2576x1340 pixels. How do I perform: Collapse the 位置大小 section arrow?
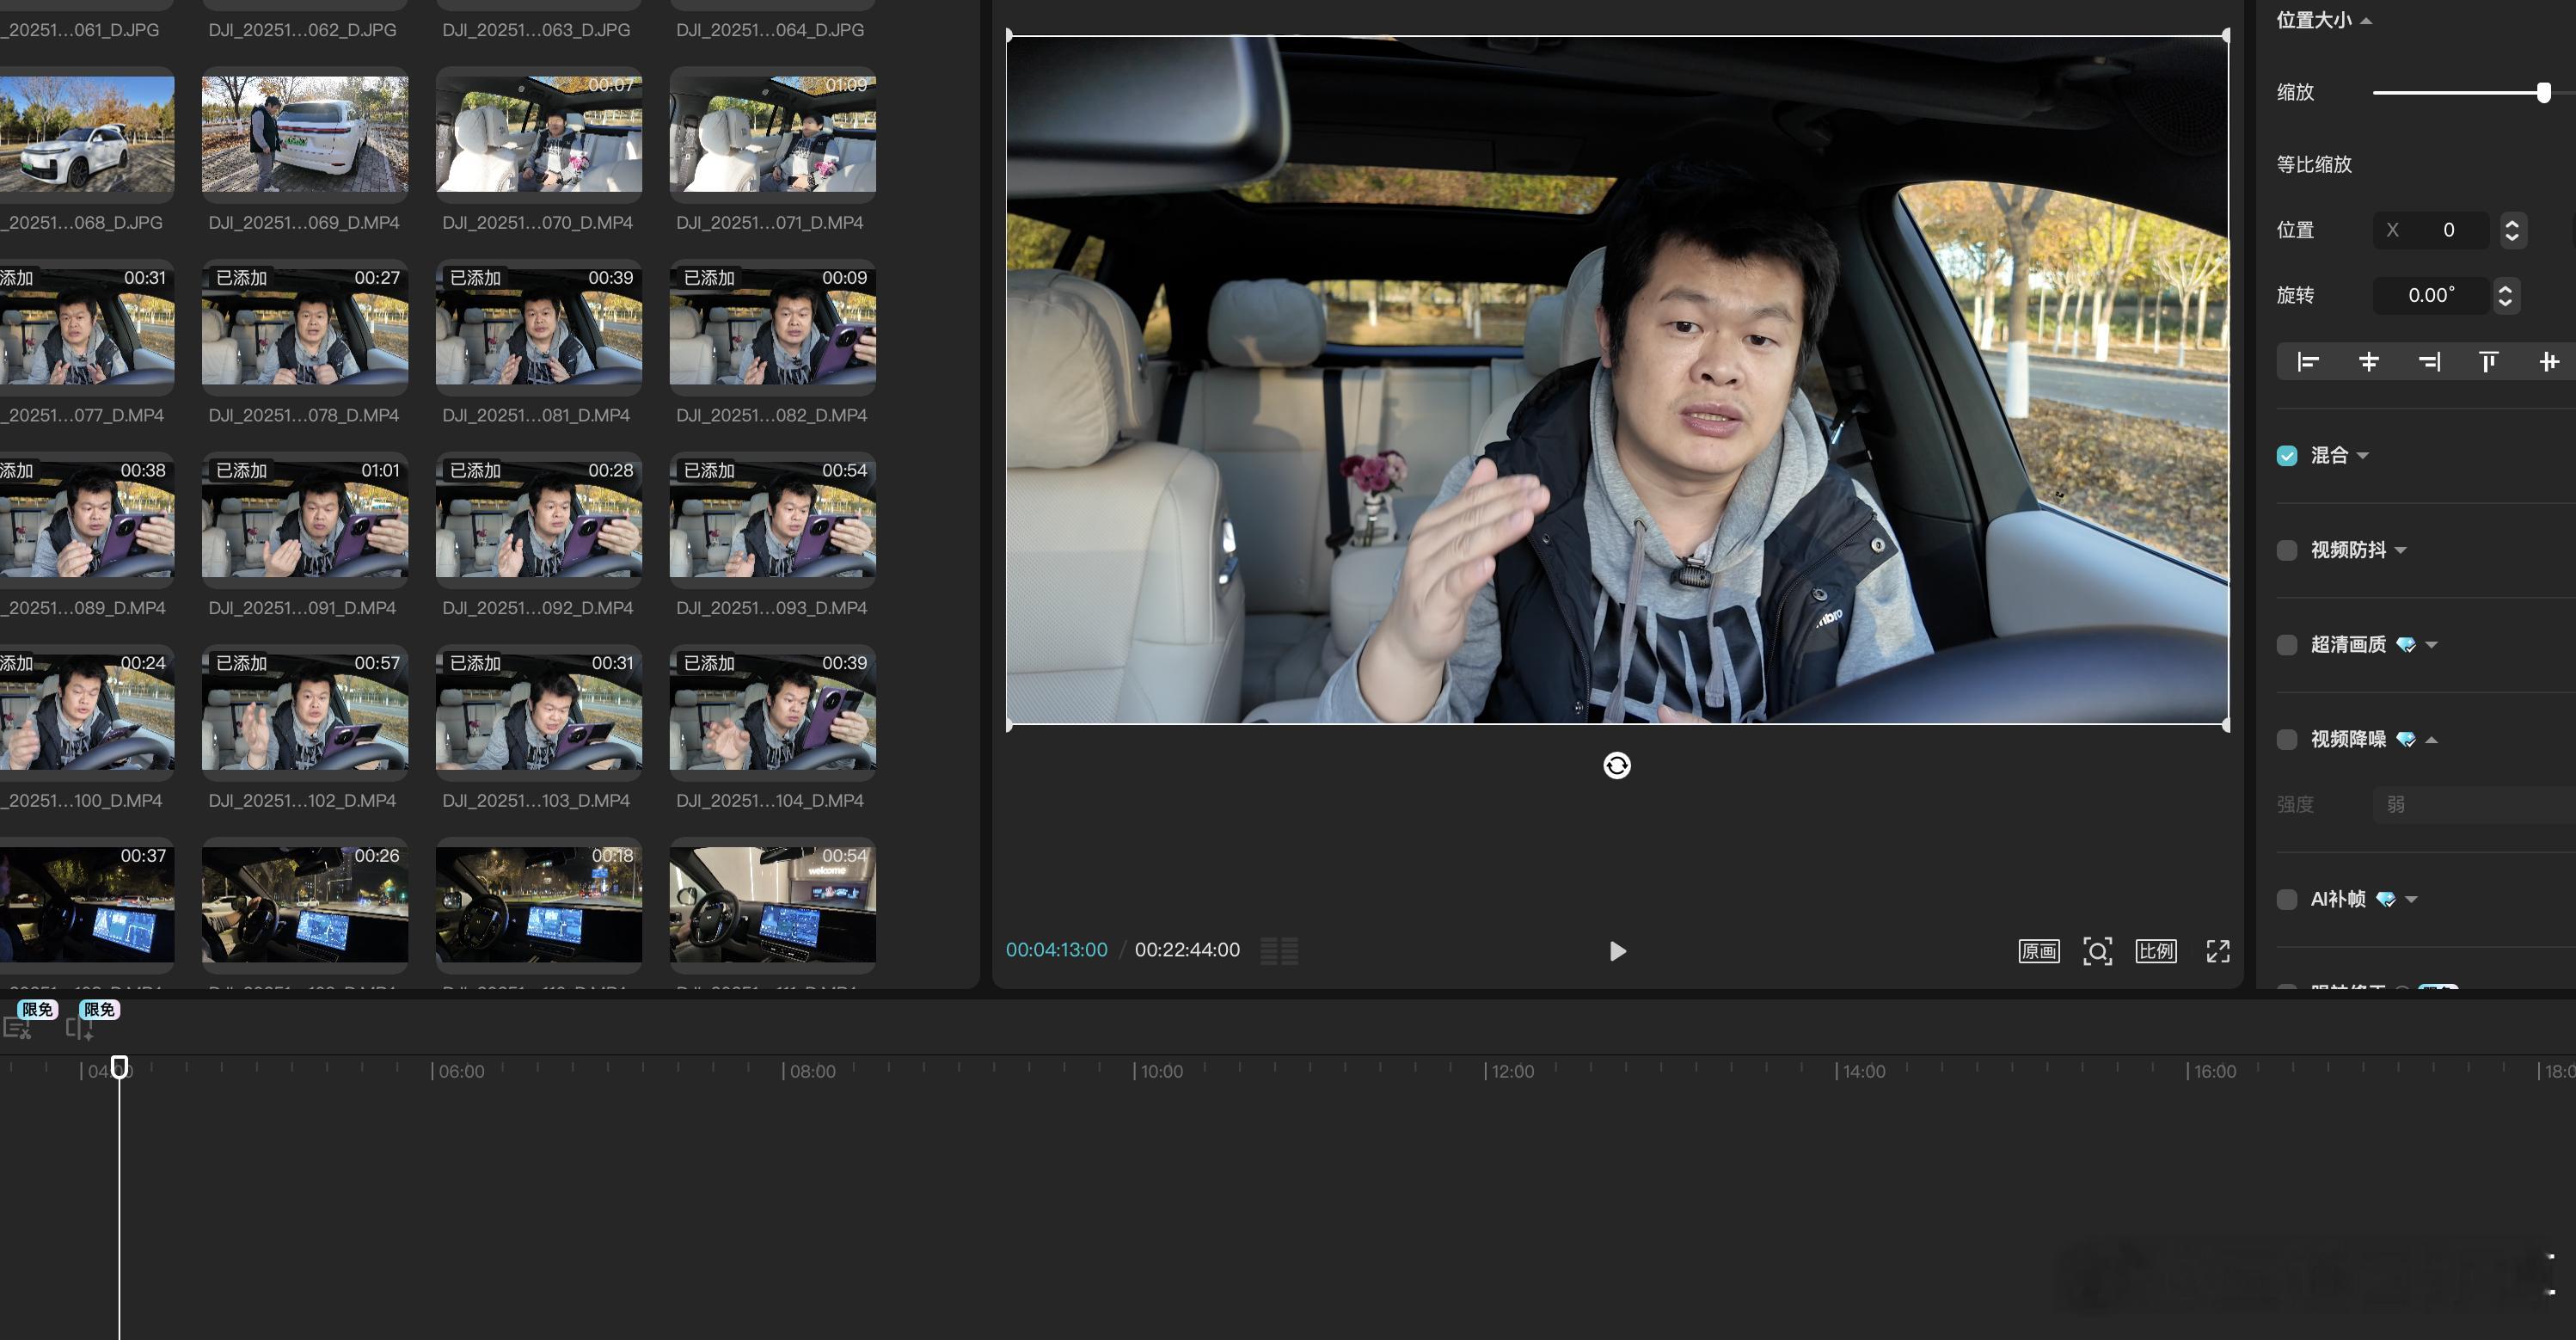2366,21
